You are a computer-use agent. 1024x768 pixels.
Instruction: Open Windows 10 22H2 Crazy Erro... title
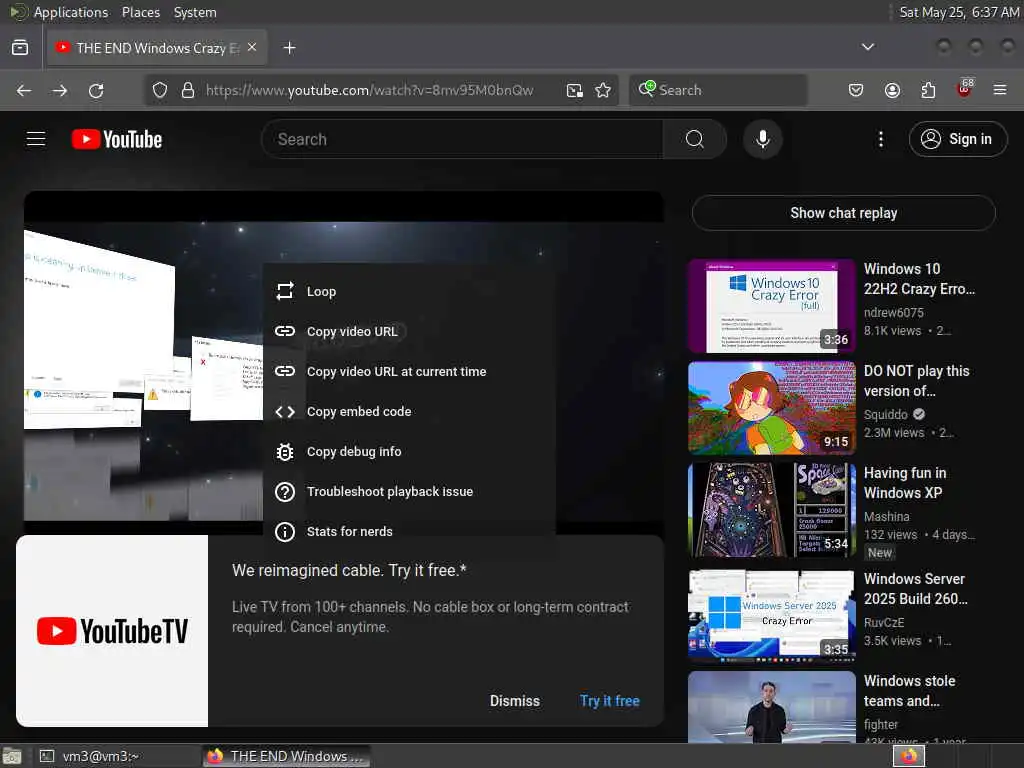pyautogui.click(x=919, y=279)
